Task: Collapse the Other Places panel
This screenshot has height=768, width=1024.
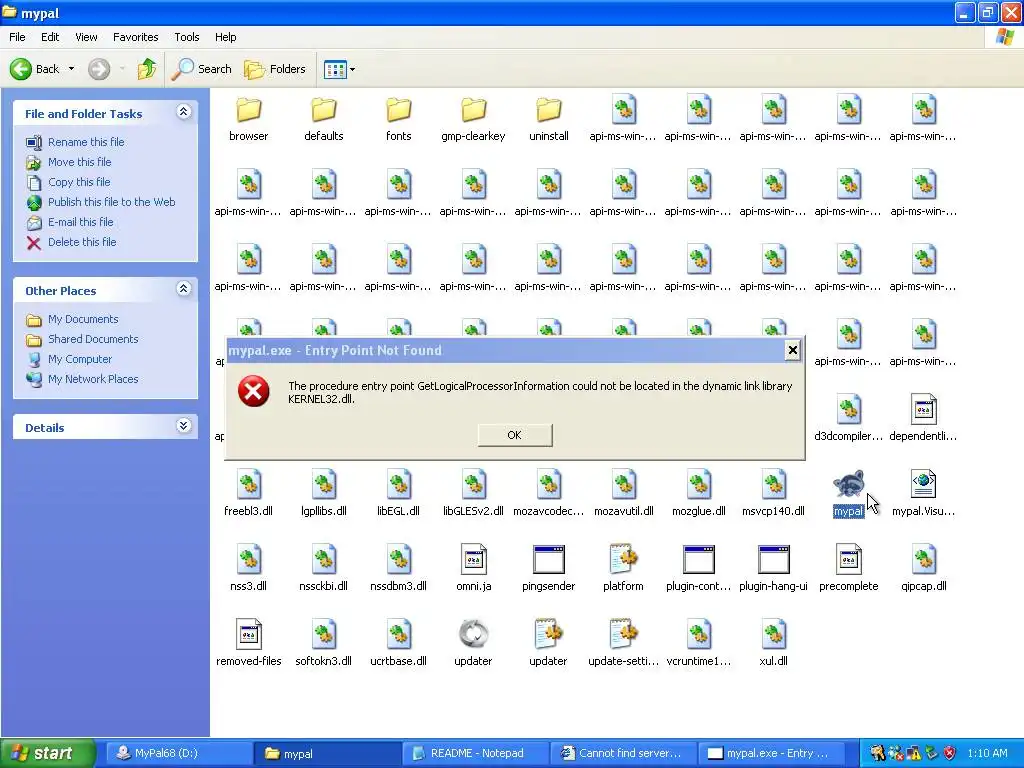Action: [184, 289]
